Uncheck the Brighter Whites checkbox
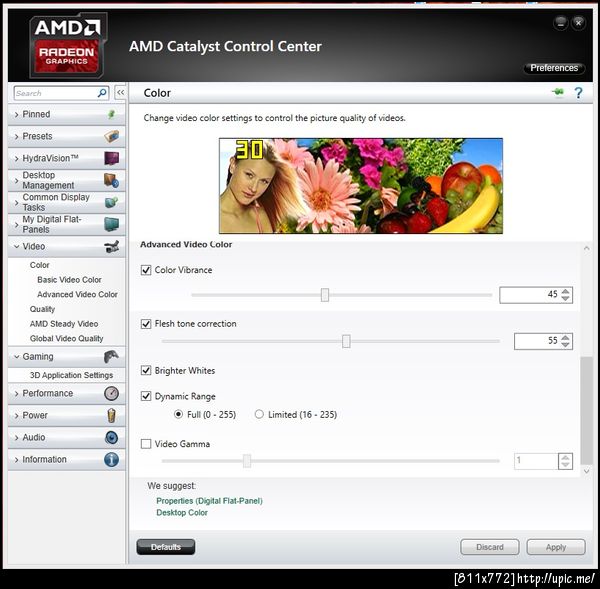 (x=146, y=370)
